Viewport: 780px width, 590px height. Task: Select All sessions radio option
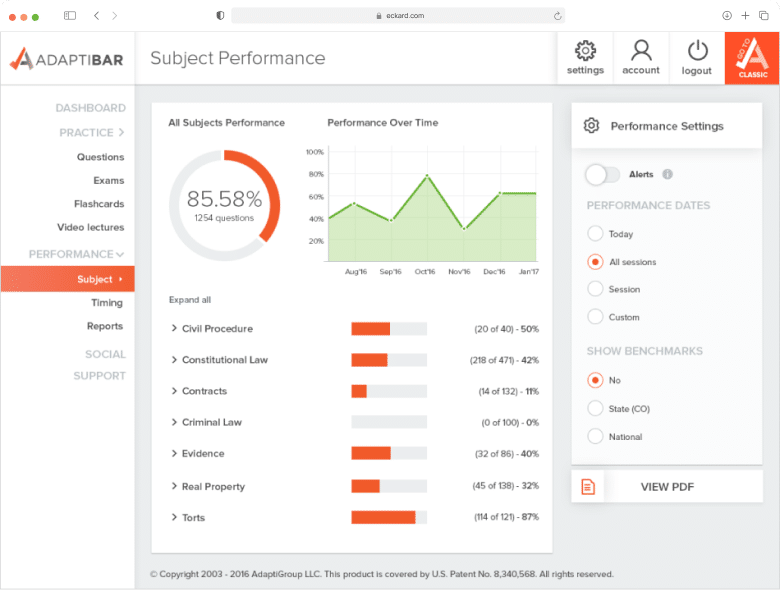pos(595,262)
